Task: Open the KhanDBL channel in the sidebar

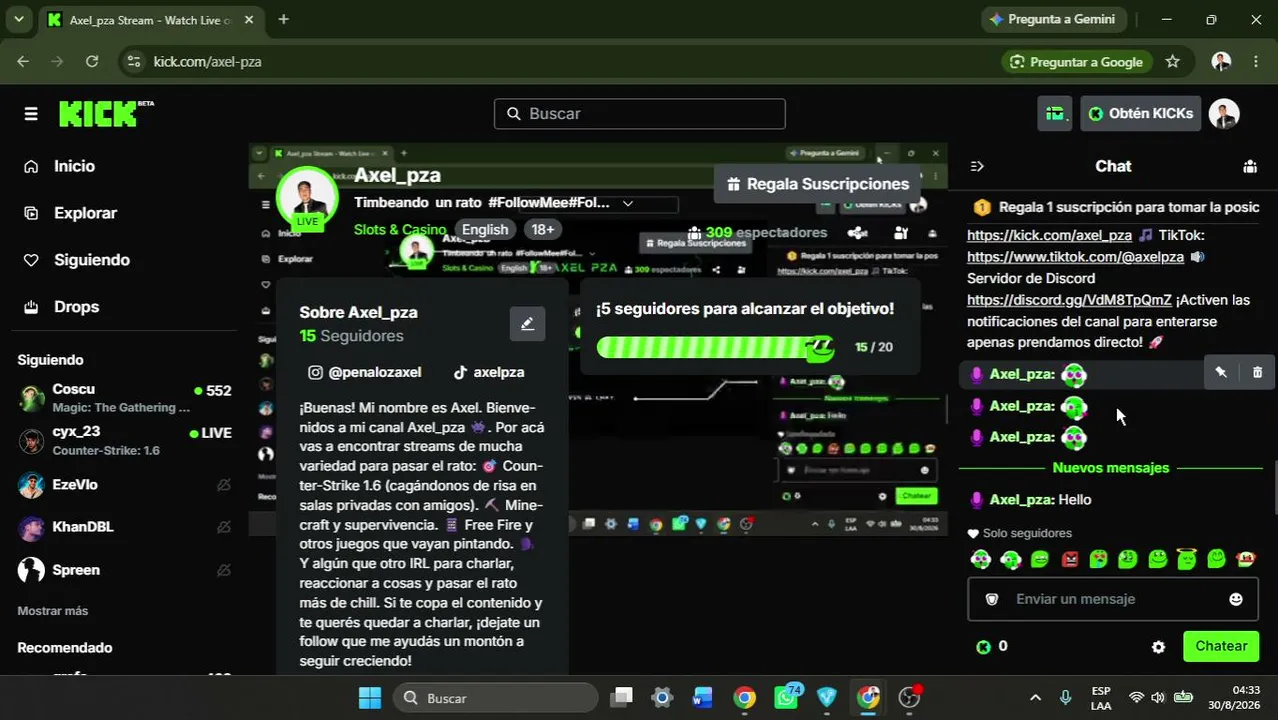Action: 125,527
